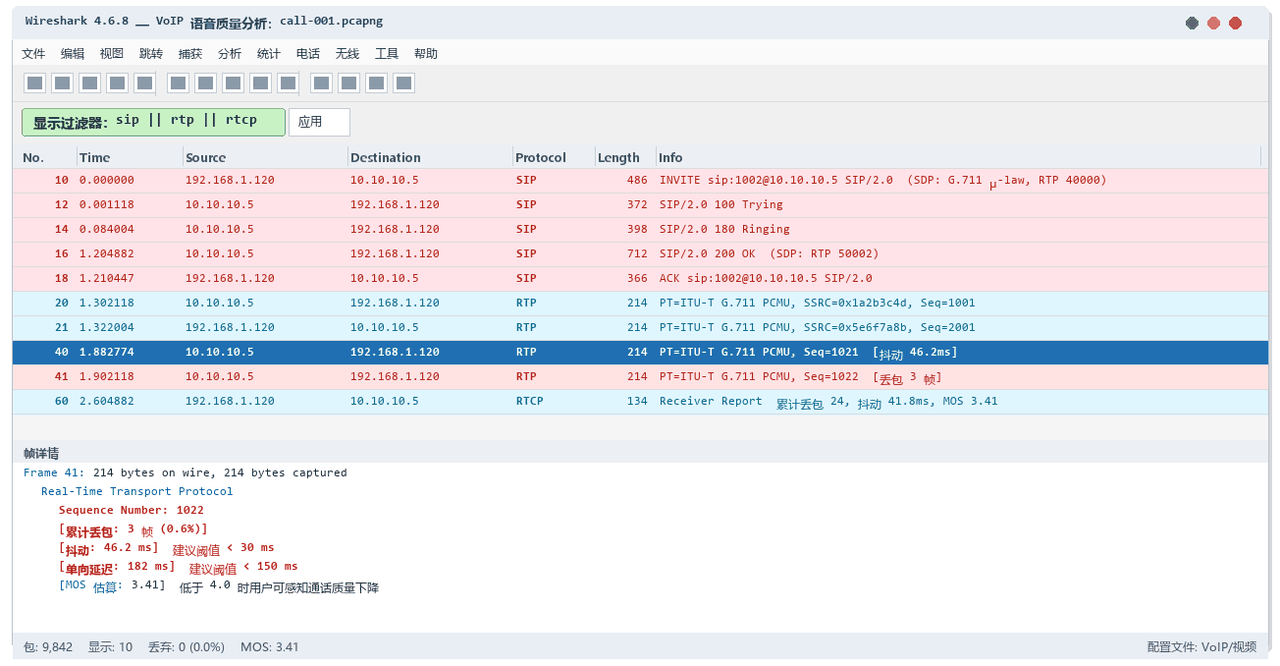The height and width of the screenshot is (666, 1280).
Task: Select RTP packet 21 with Seq=2001
Action: 640,327
